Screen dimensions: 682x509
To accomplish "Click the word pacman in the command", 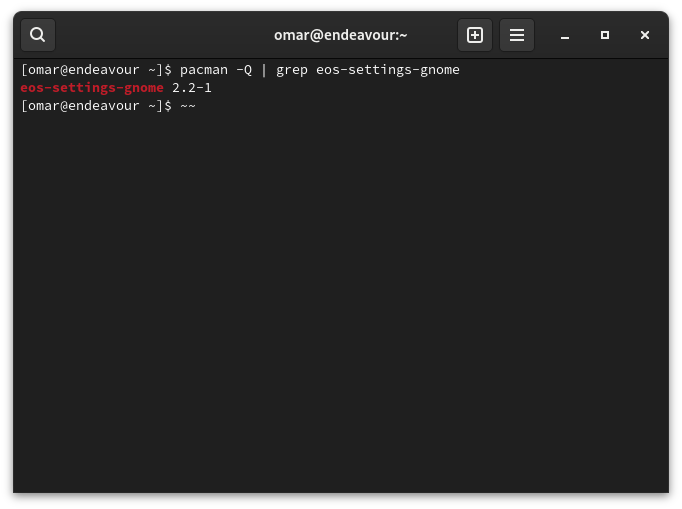I will 204,70.
